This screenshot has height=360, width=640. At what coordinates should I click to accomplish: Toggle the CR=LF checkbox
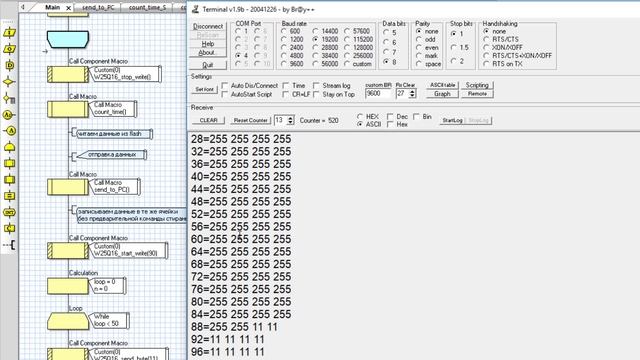pyautogui.click(x=286, y=94)
